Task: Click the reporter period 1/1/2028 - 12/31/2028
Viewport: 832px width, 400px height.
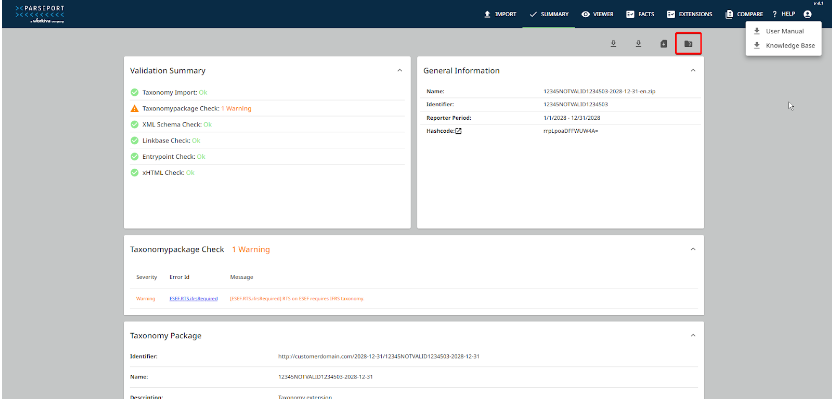Action: tap(572, 118)
